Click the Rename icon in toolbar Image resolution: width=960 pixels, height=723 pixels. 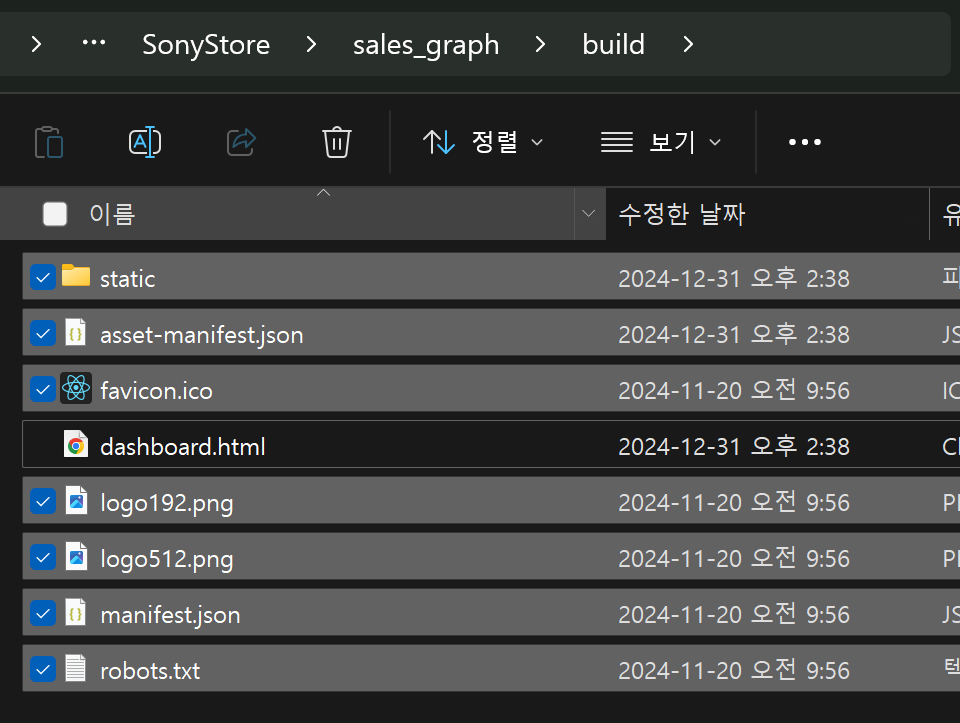pos(145,142)
